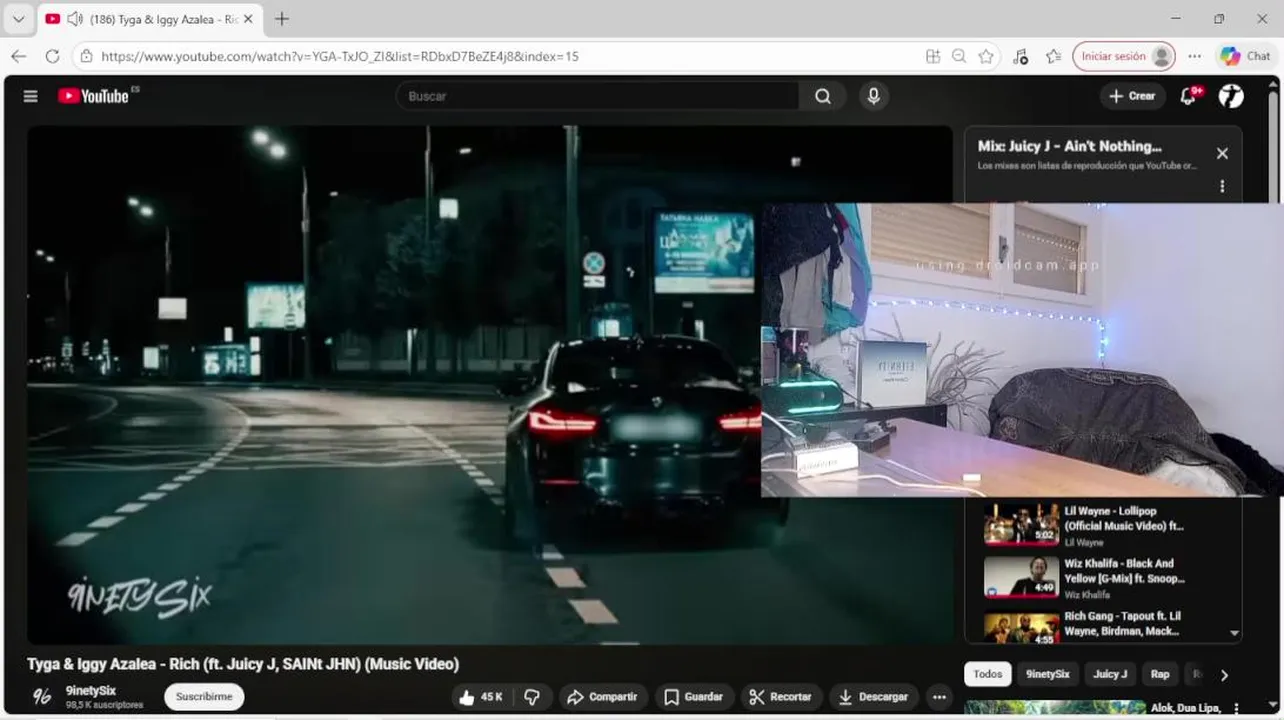Click Rich Gang - Tapout title
The height and width of the screenshot is (720, 1284).
pyautogui.click(x=1123, y=623)
